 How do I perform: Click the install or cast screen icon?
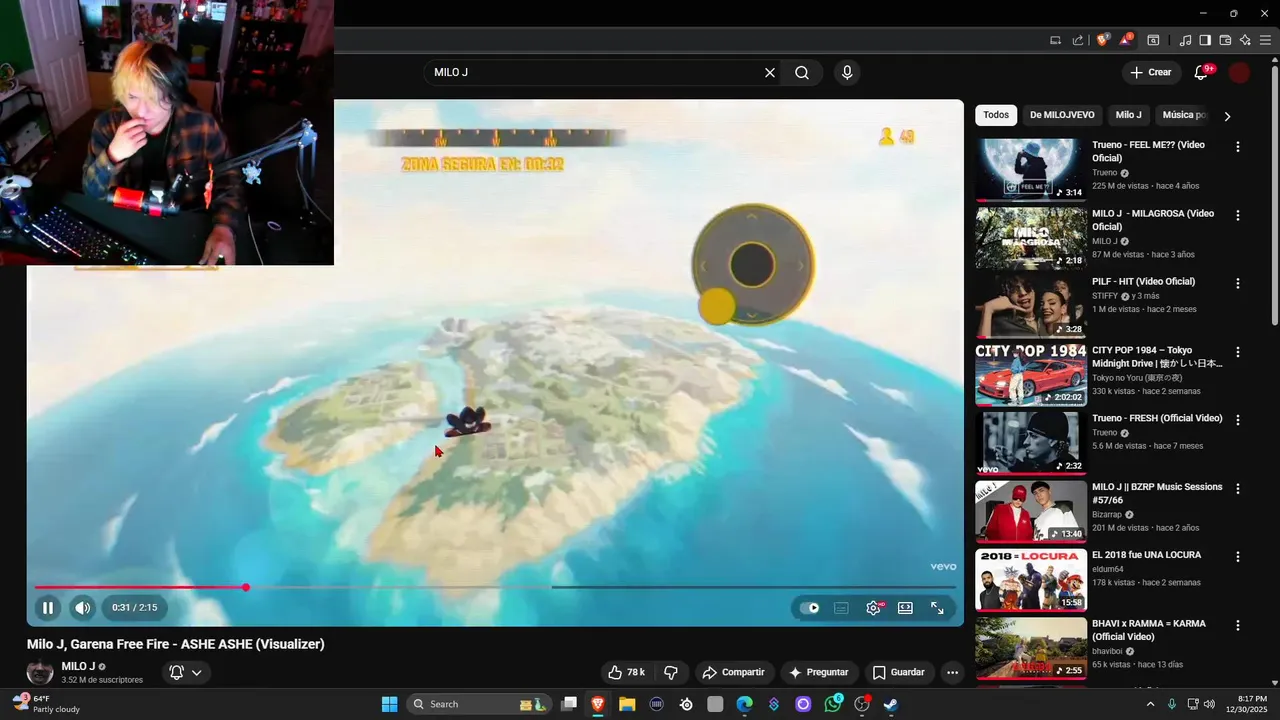point(1055,40)
